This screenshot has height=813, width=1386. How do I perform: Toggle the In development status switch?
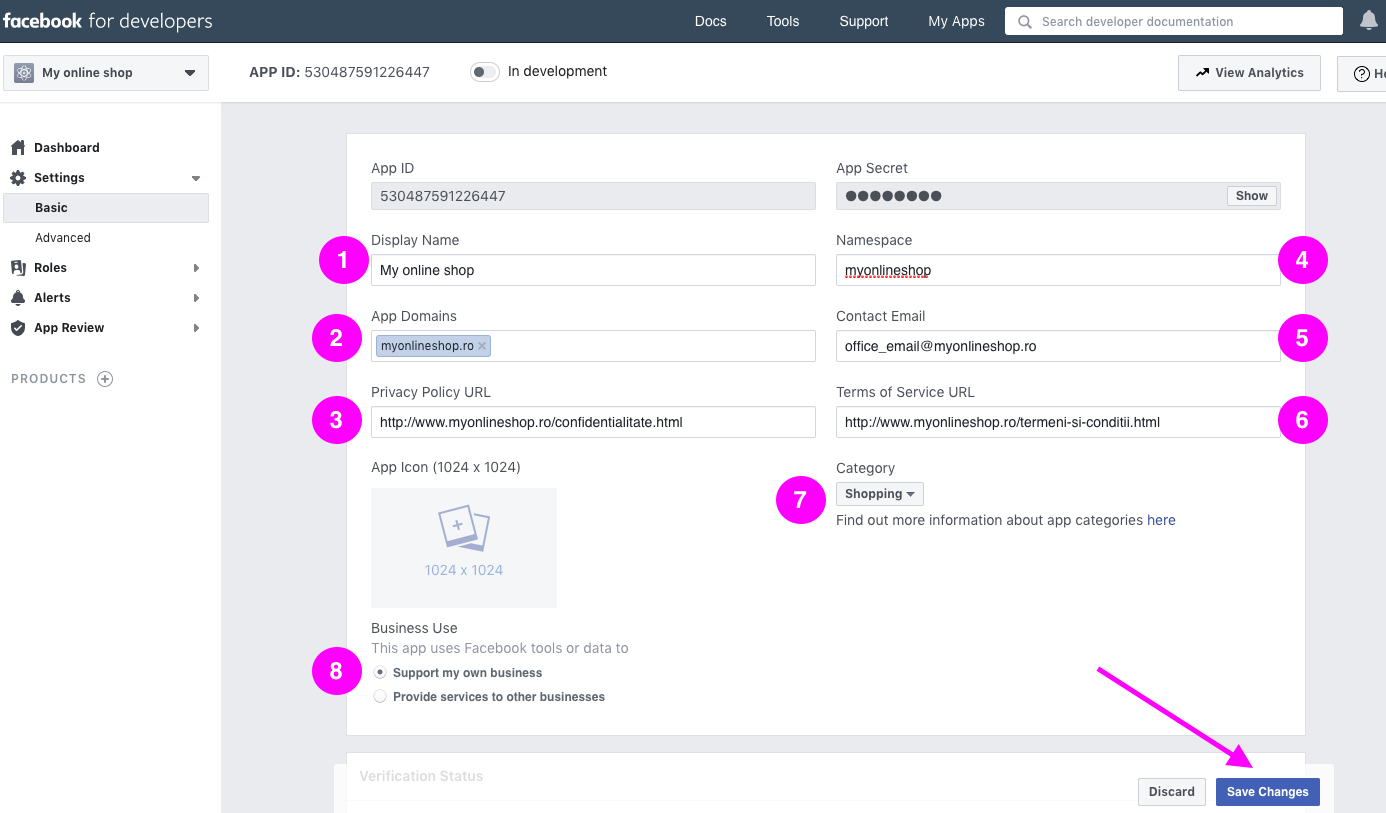(485, 72)
